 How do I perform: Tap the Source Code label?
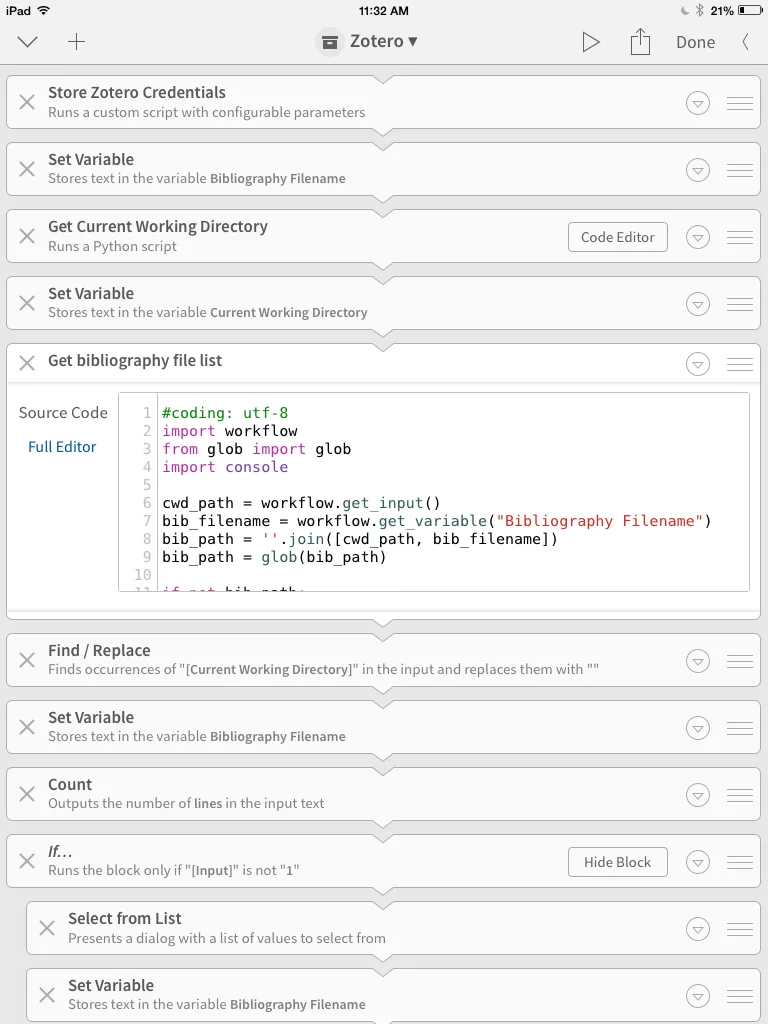tap(63, 413)
